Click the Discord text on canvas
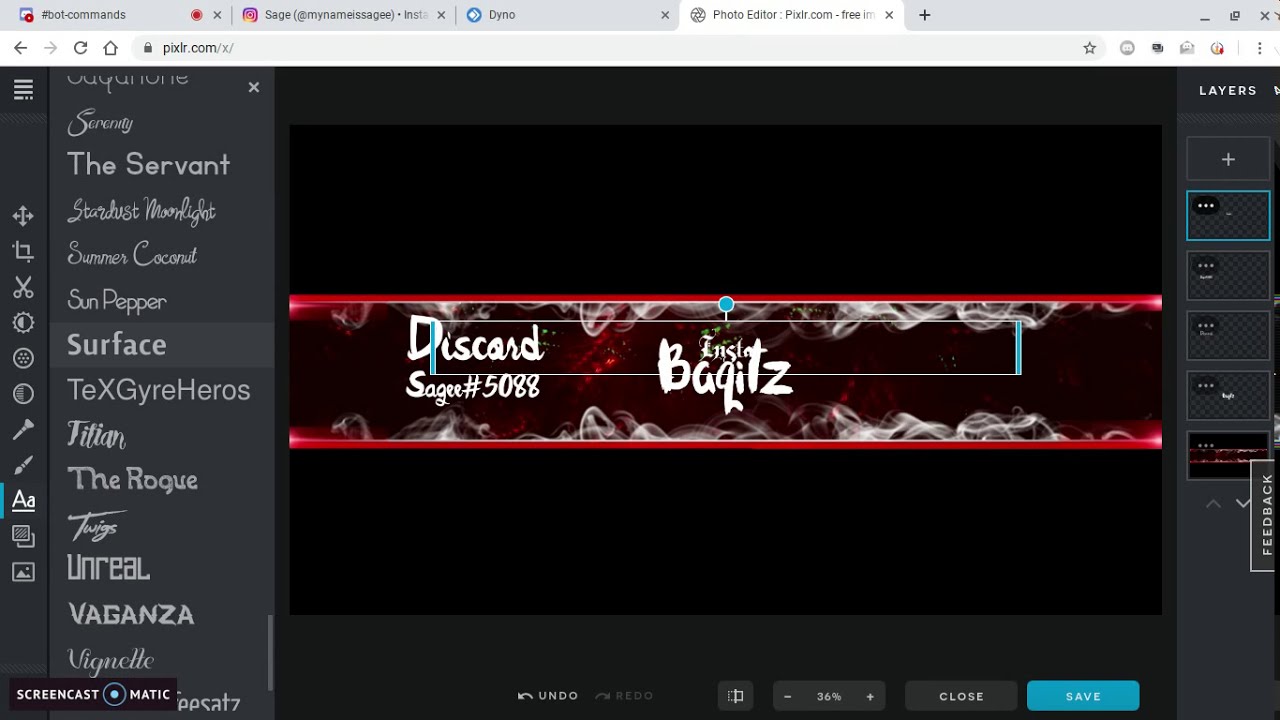Screen dimensions: 1280x720 (475, 341)
